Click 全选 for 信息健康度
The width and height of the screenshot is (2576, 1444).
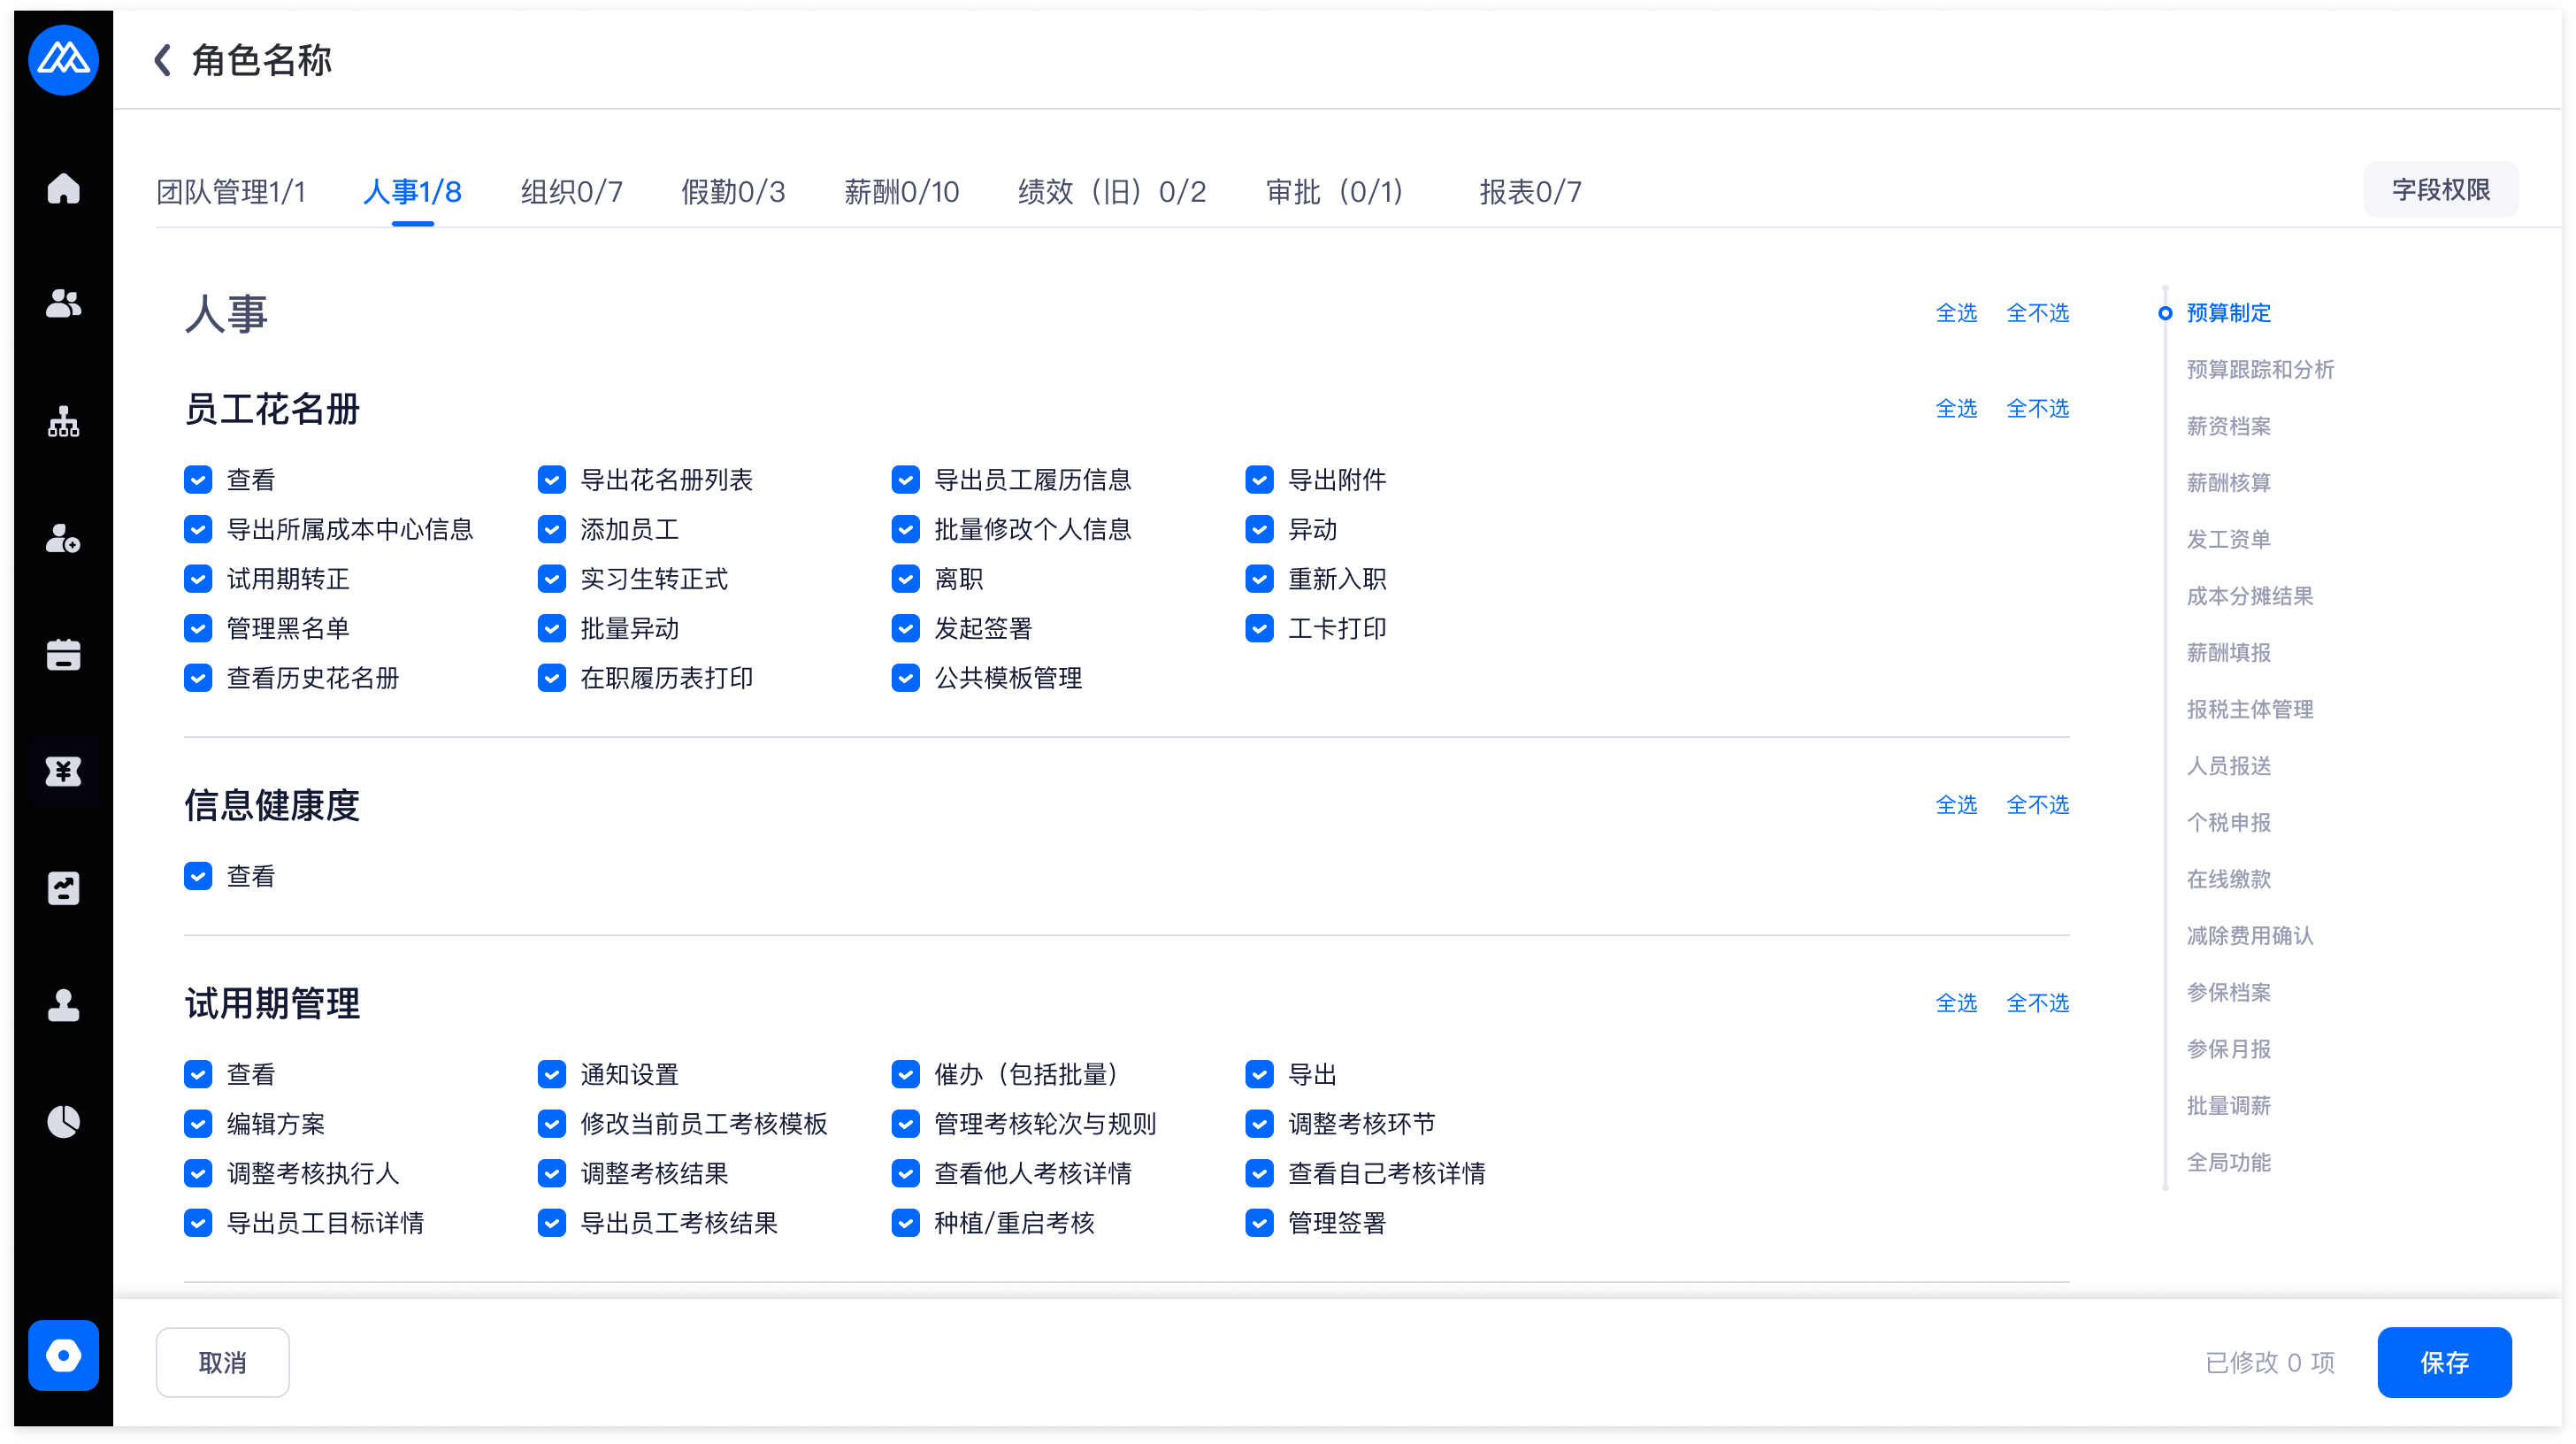pos(1957,804)
